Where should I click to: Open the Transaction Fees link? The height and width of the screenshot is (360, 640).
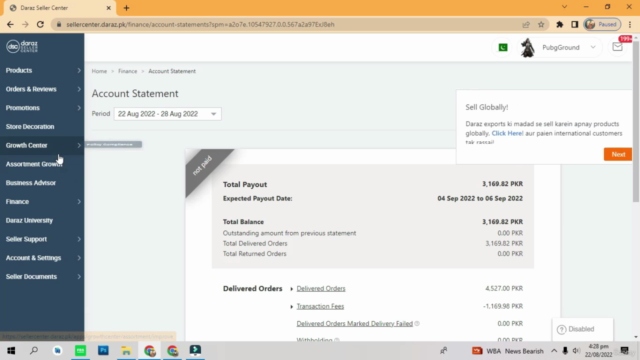point(320,306)
